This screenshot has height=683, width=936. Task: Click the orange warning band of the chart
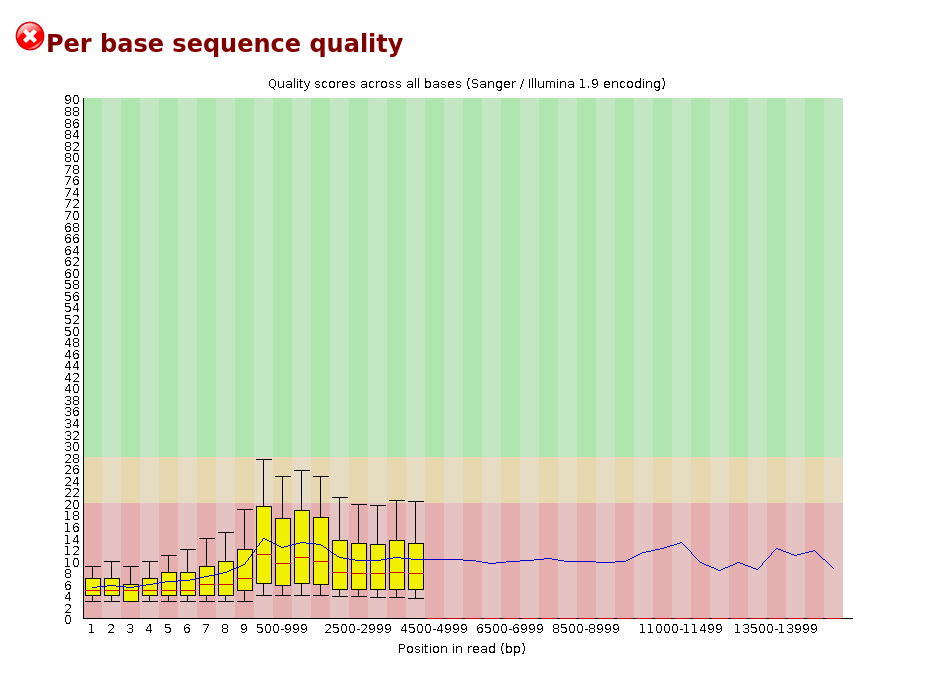point(463,480)
